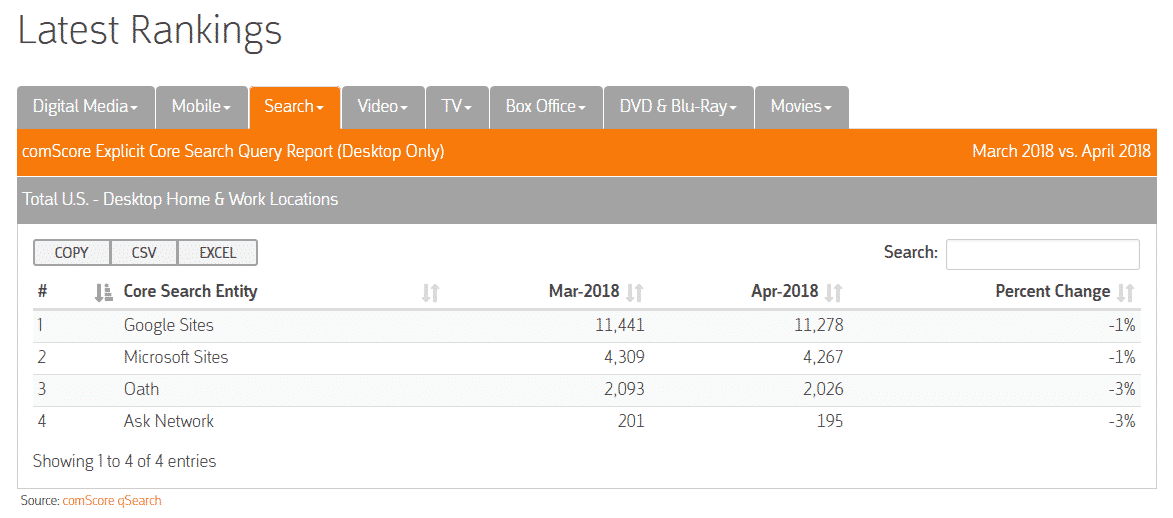Open the TV tab dropdown
The height and width of the screenshot is (518, 1173).
(x=457, y=107)
